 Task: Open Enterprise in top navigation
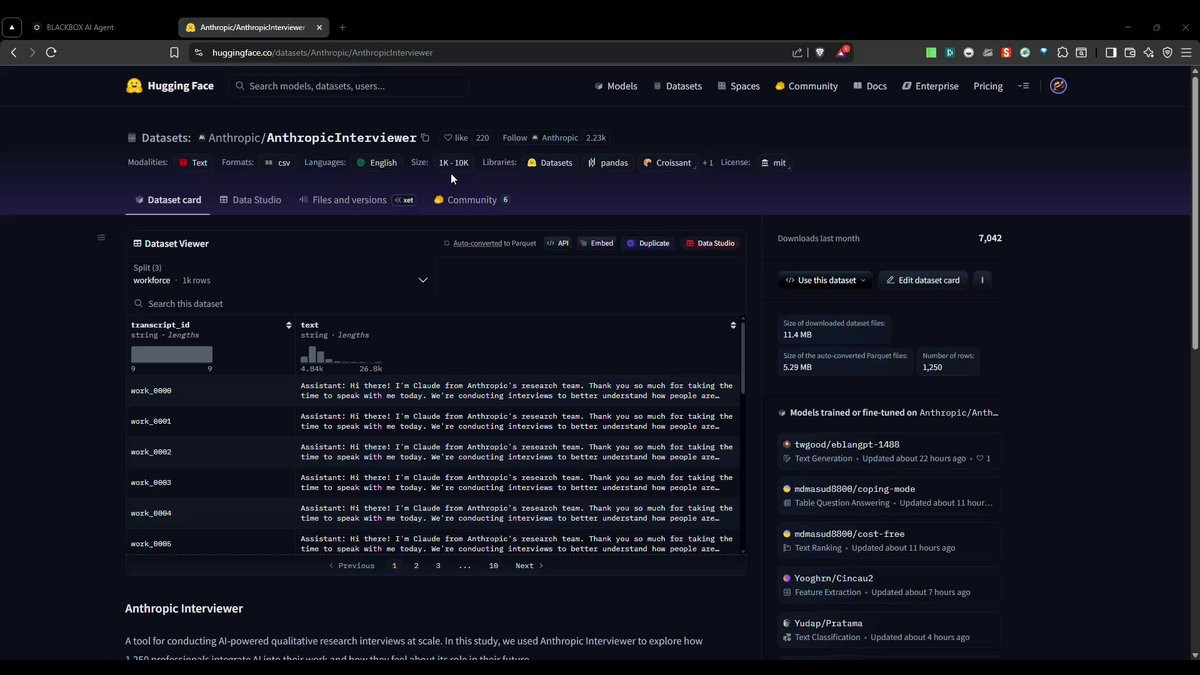[930, 86]
